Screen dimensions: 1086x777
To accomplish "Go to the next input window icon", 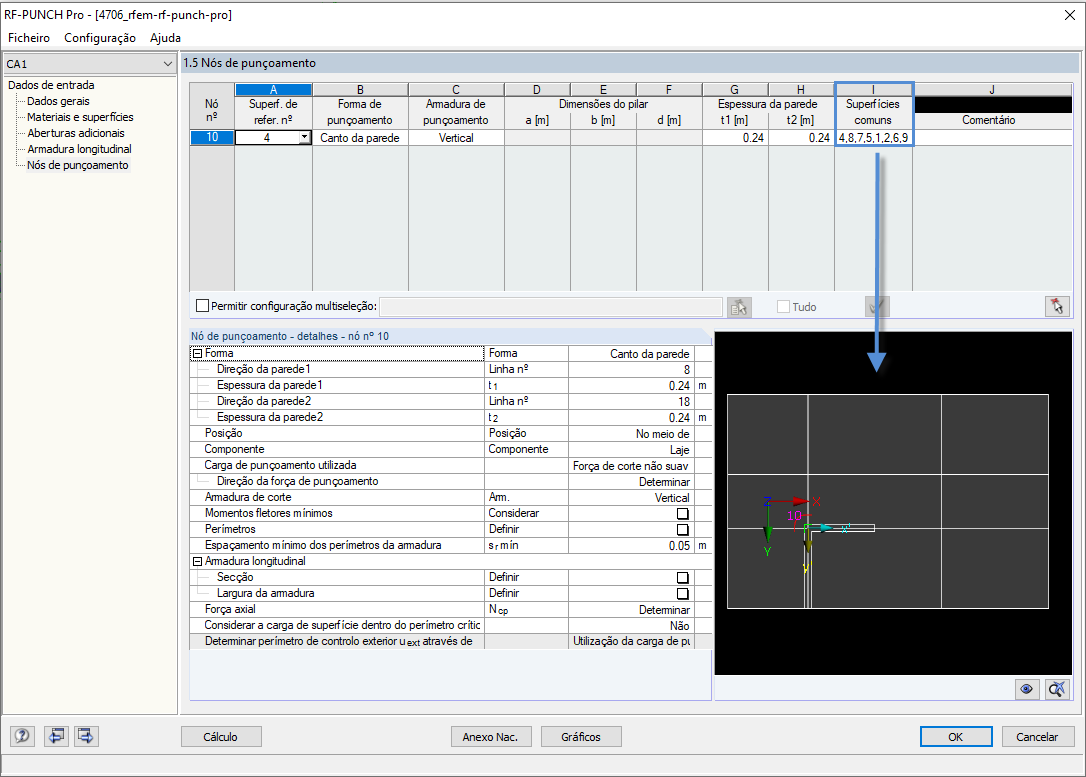I will point(86,735).
